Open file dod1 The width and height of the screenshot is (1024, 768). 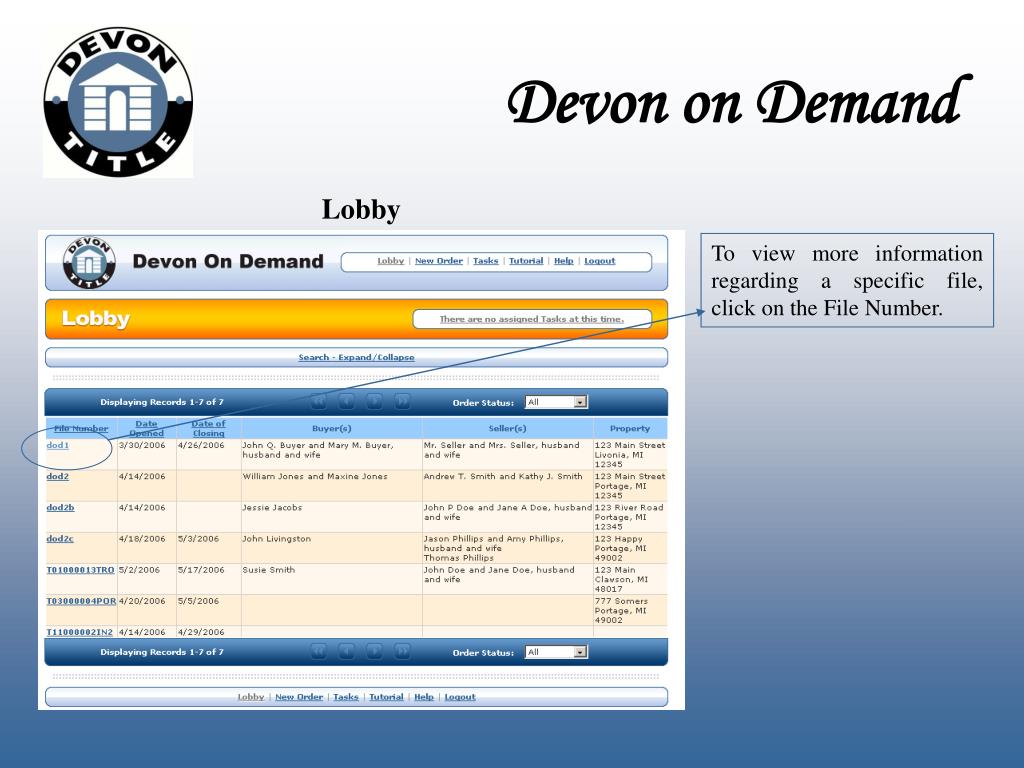tap(57, 445)
